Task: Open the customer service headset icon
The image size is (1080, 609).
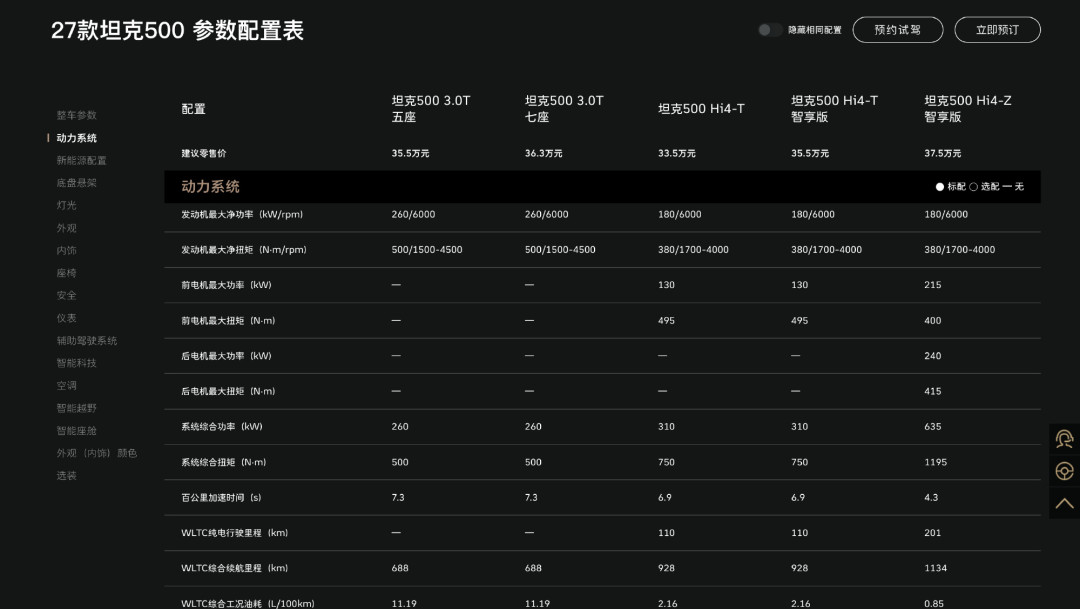Action: pos(1064,439)
